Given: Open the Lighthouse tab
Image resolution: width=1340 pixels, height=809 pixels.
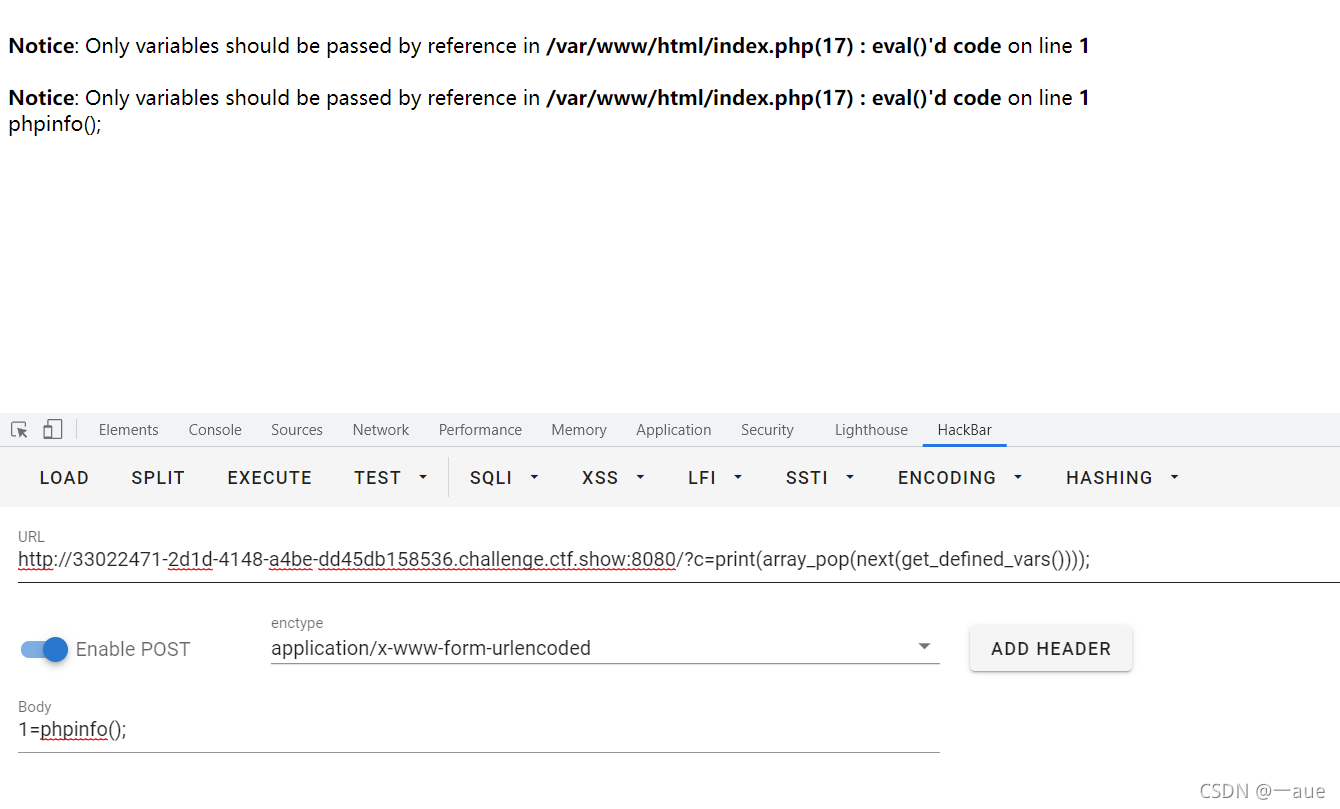Looking at the screenshot, I should pos(871,430).
